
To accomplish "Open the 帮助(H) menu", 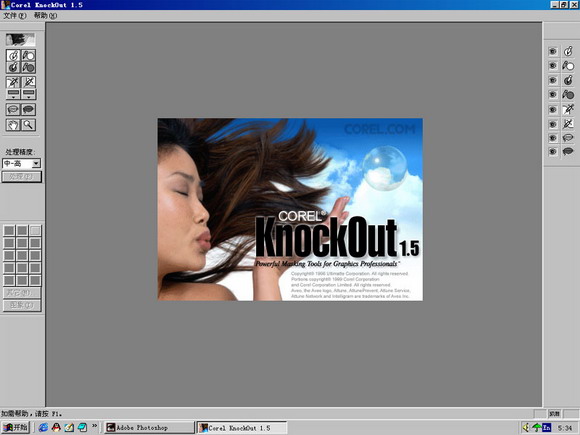I will (45, 16).
